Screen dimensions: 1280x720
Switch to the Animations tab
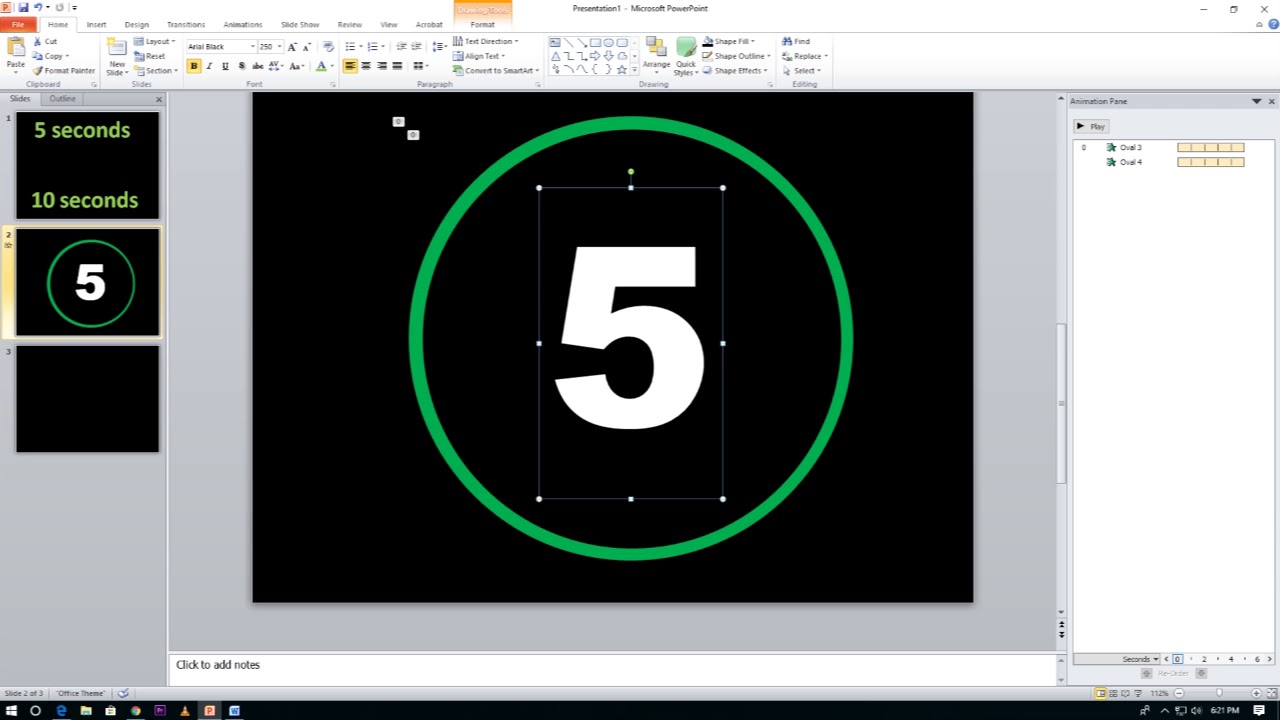click(x=243, y=24)
